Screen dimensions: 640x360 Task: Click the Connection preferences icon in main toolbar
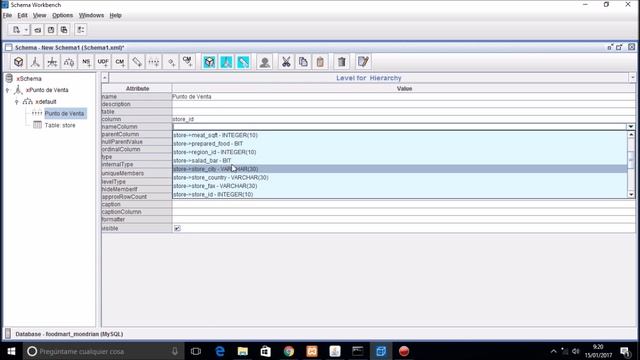pyautogui.click(x=81, y=30)
